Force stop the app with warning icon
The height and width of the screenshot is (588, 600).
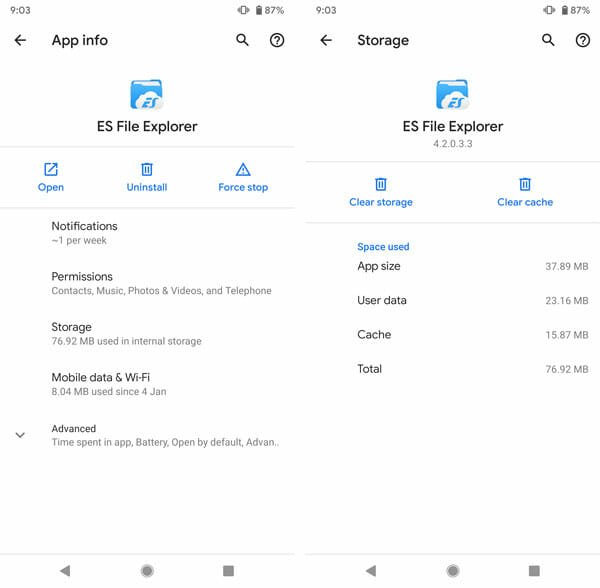[x=243, y=177]
